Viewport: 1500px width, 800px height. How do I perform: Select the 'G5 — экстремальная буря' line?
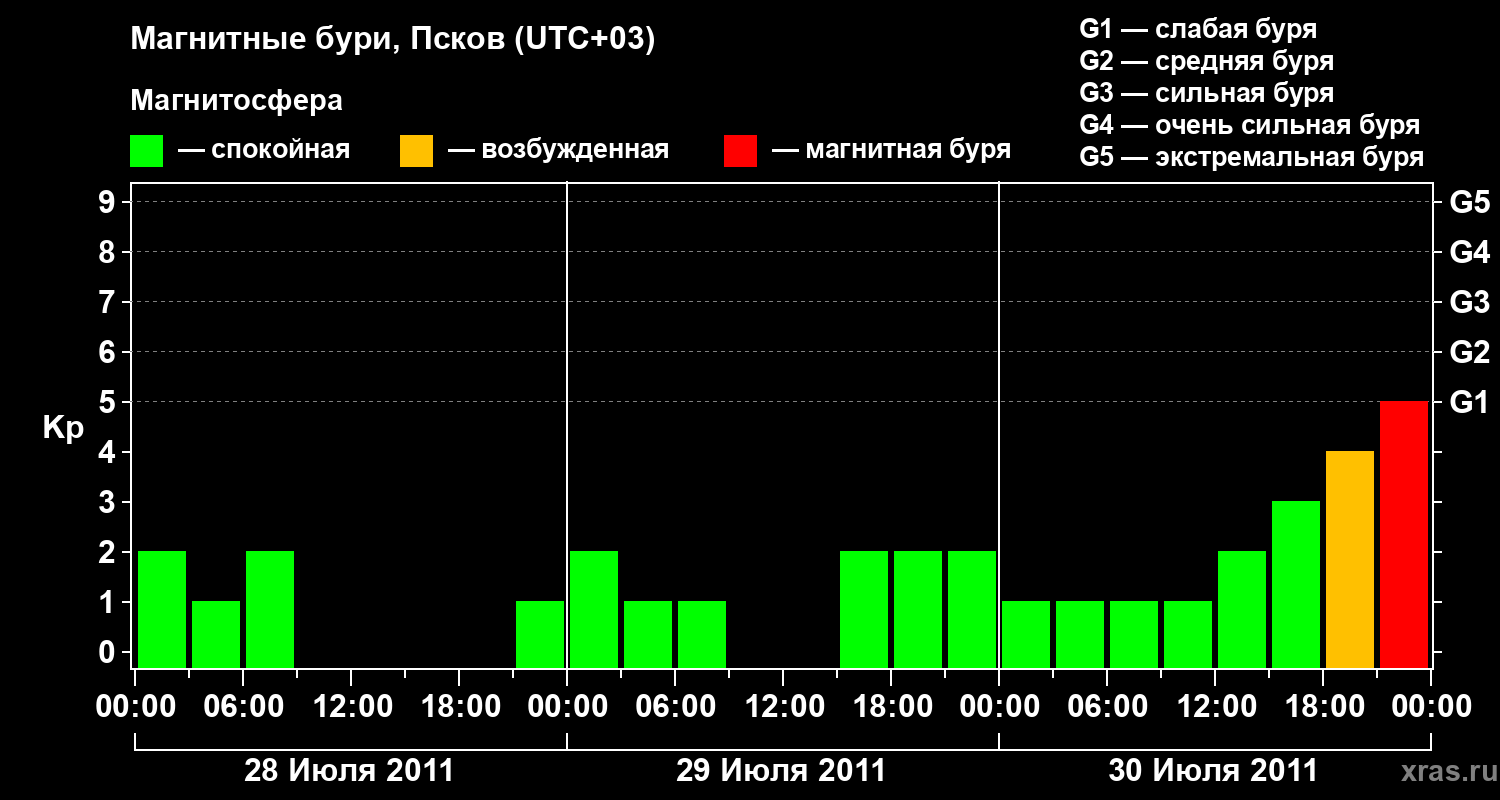[1252, 157]
